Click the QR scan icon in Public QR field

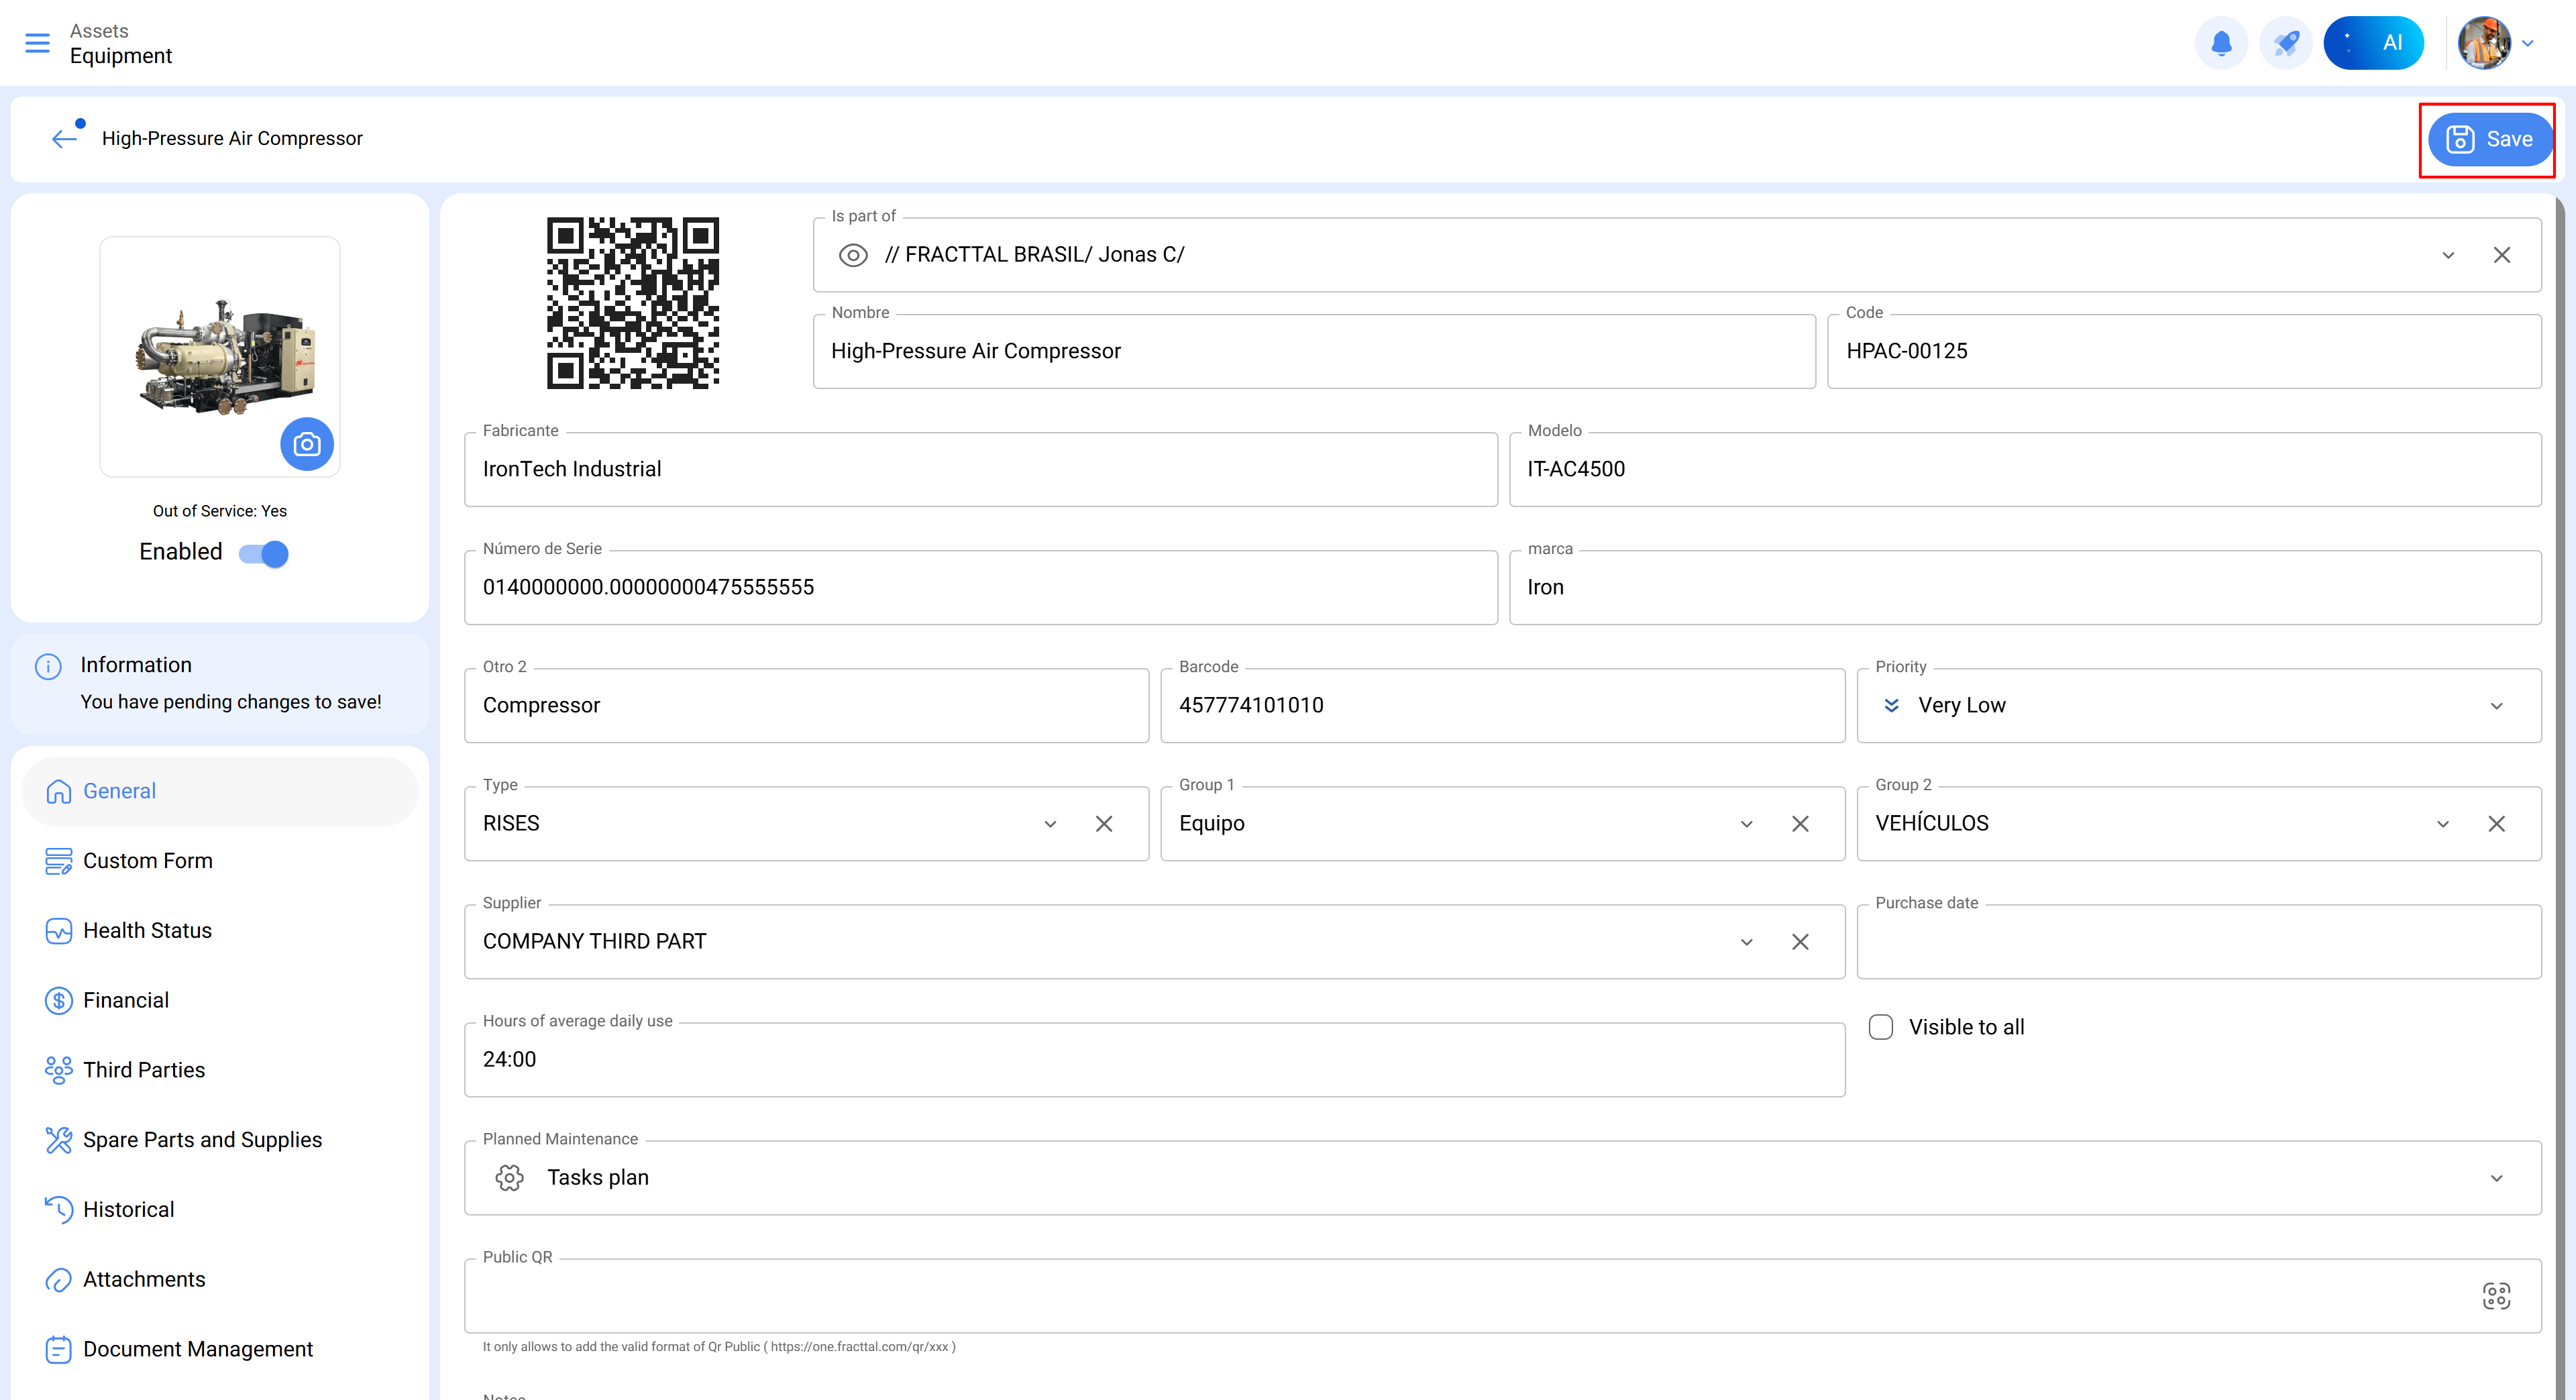coord(2496,1296)
